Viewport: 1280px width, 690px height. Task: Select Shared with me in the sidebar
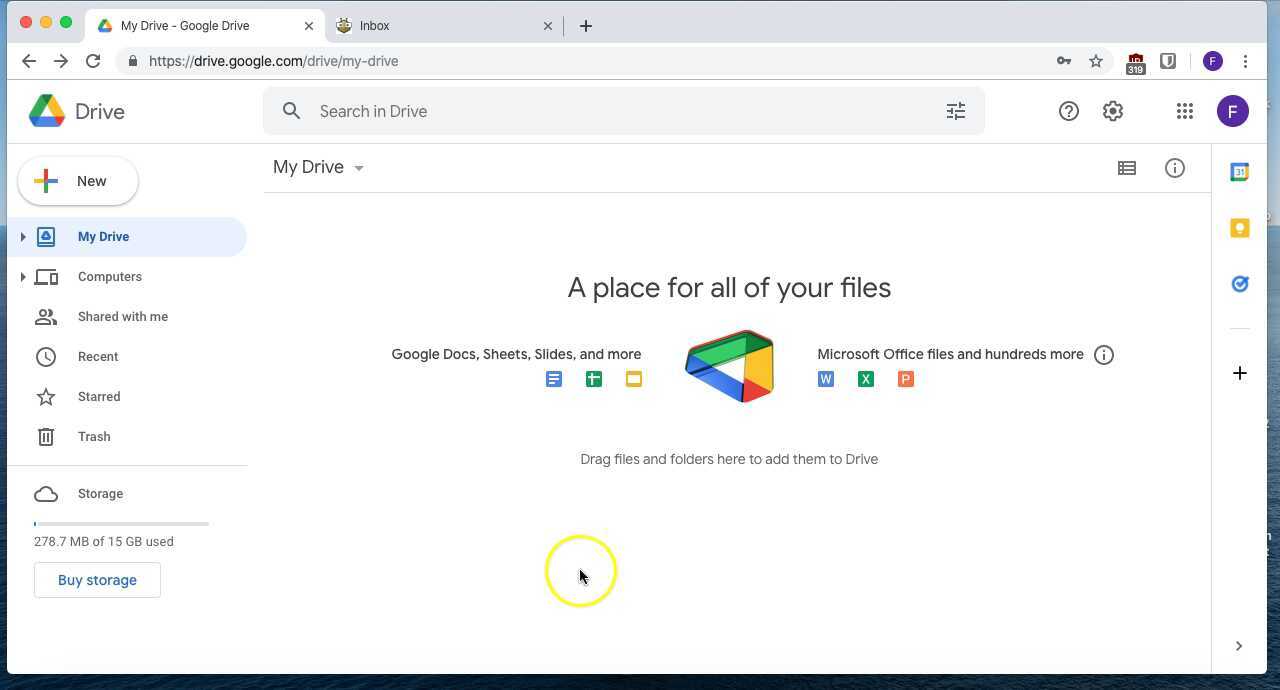pos(122,316)
